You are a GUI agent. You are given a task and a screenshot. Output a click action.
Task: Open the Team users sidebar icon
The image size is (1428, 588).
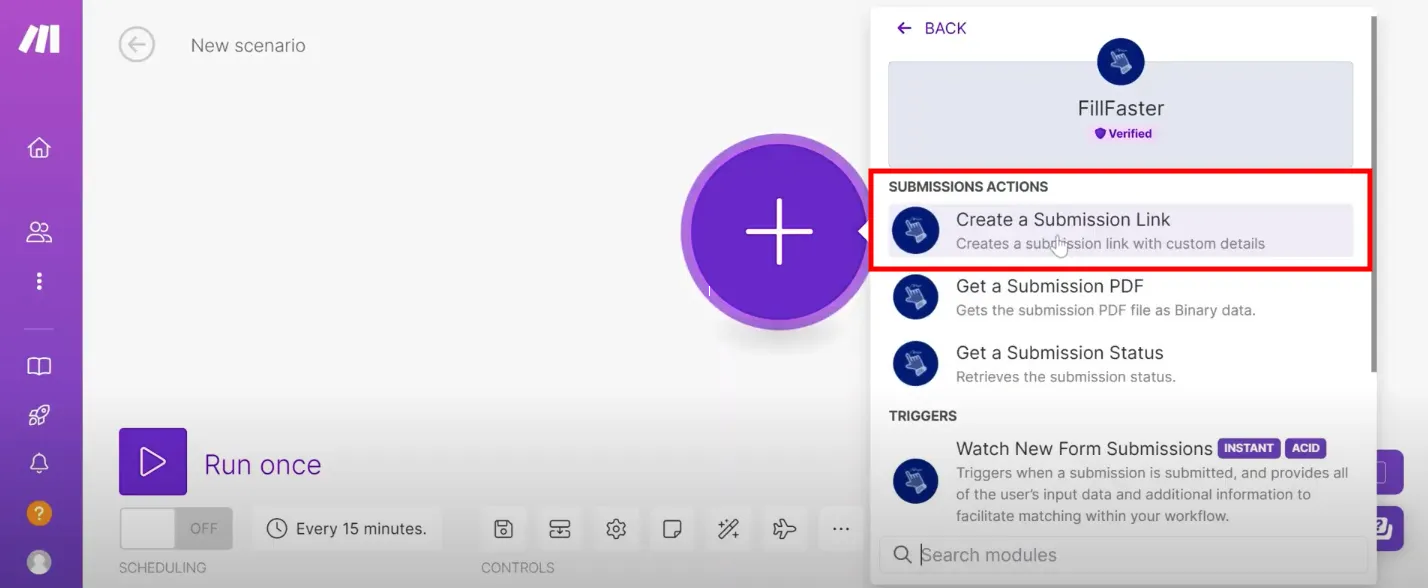pyautogui.click(x=39, y=233)
